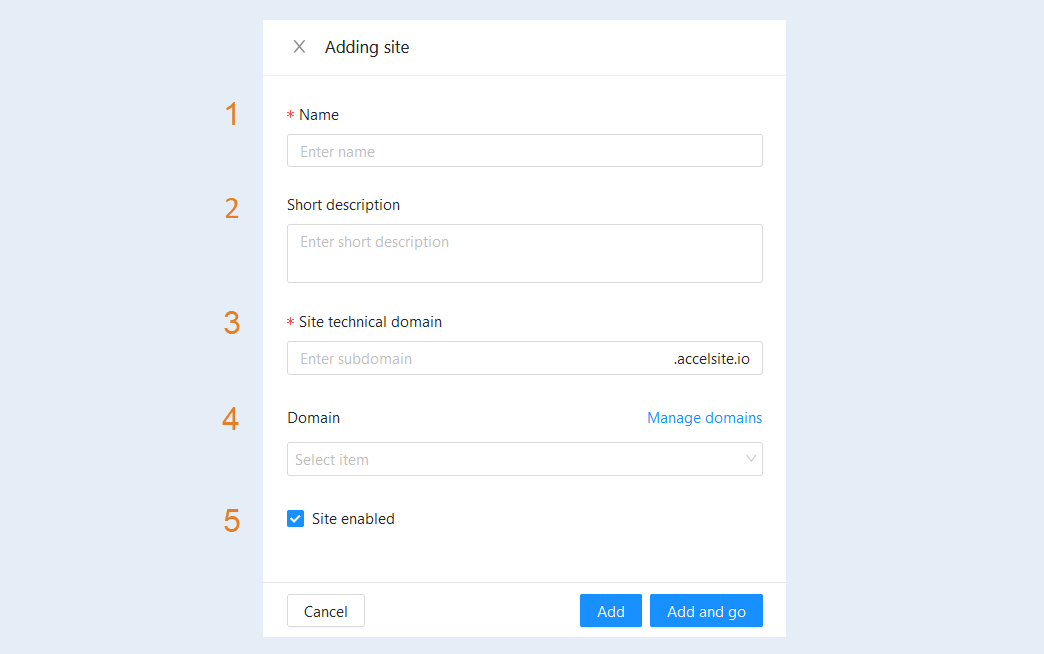Click the .accelsite.io domain suffix
The height and width of the screenshot is (654, 1044).
click(711, 358)
